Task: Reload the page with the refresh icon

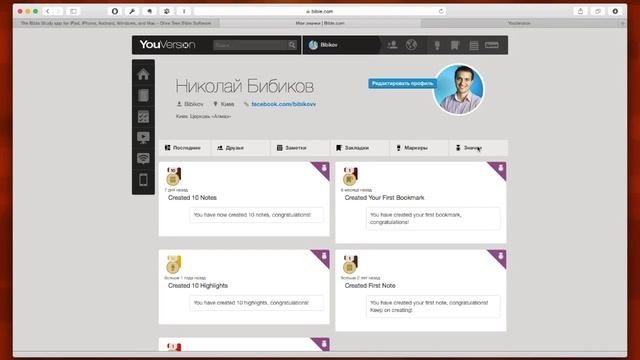Action: tap(441, 11)
